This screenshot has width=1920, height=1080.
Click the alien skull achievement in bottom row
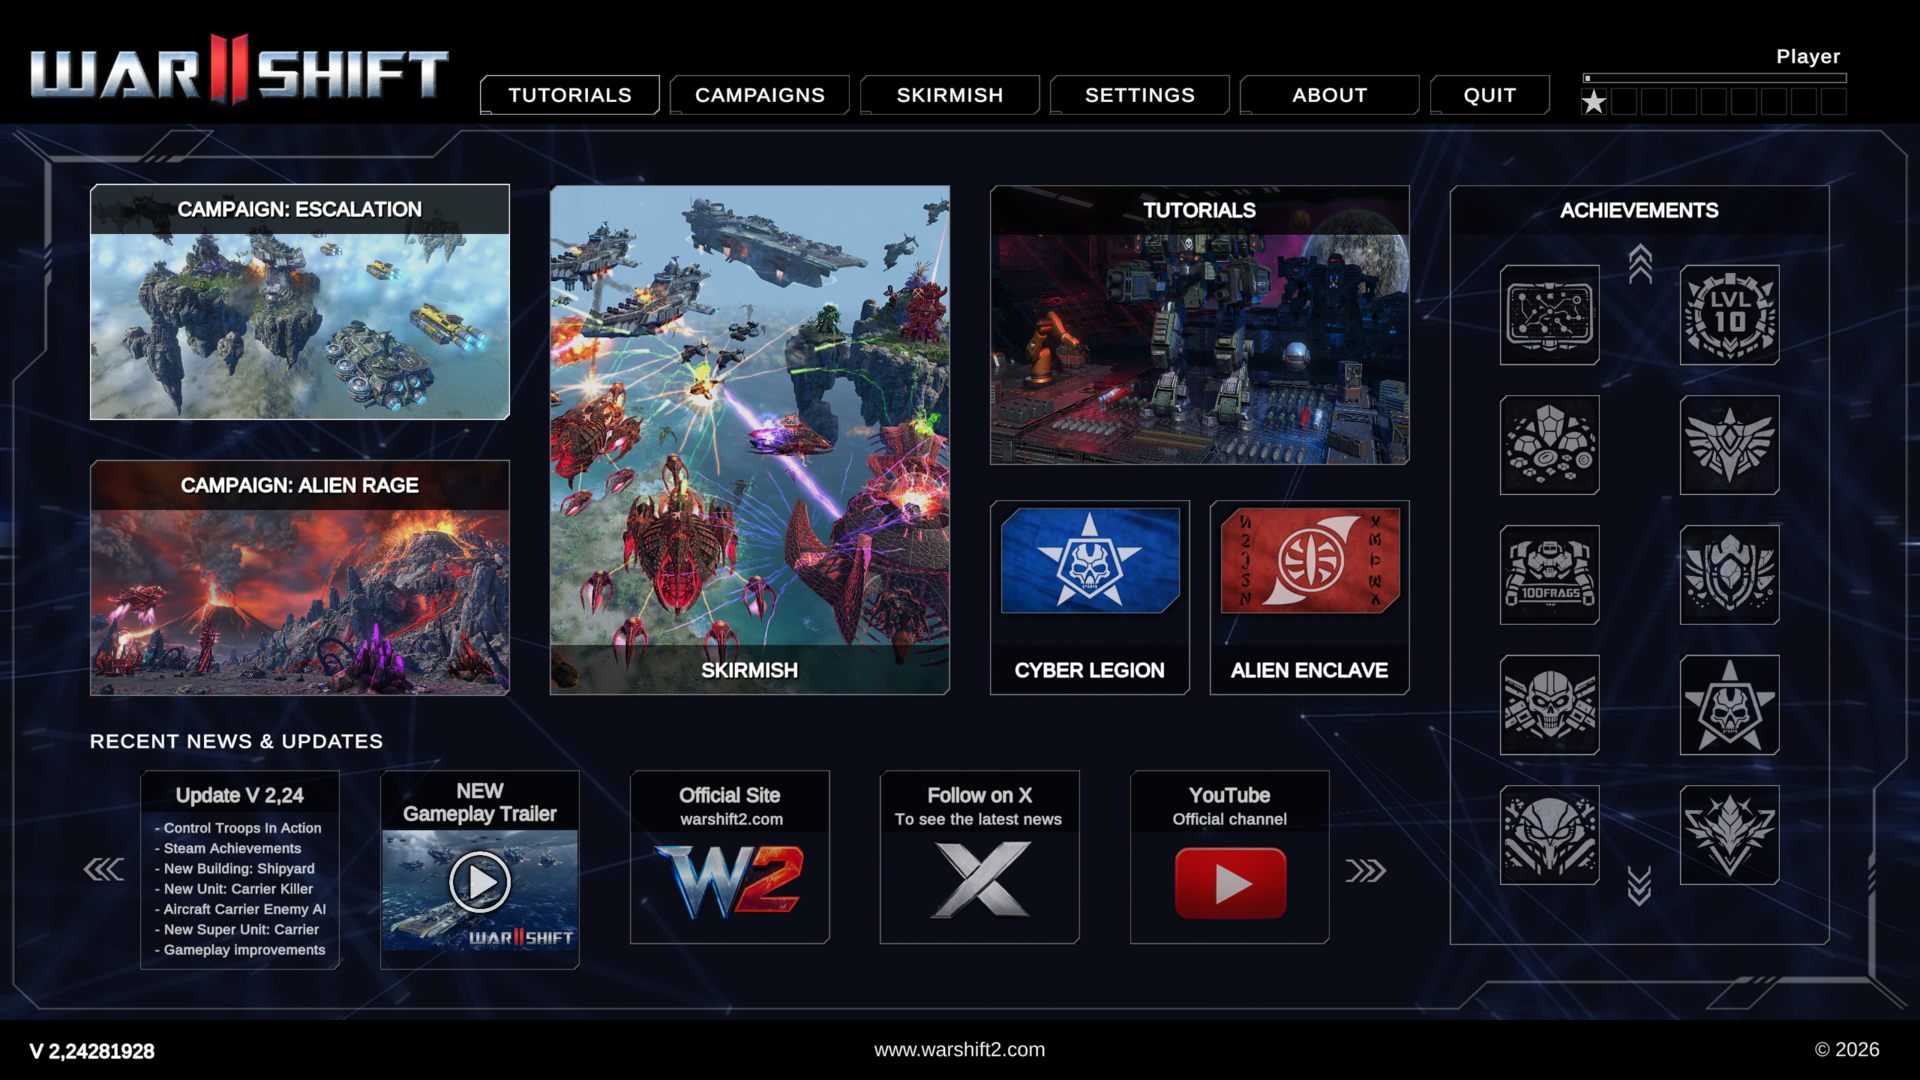click(1549, 835)
